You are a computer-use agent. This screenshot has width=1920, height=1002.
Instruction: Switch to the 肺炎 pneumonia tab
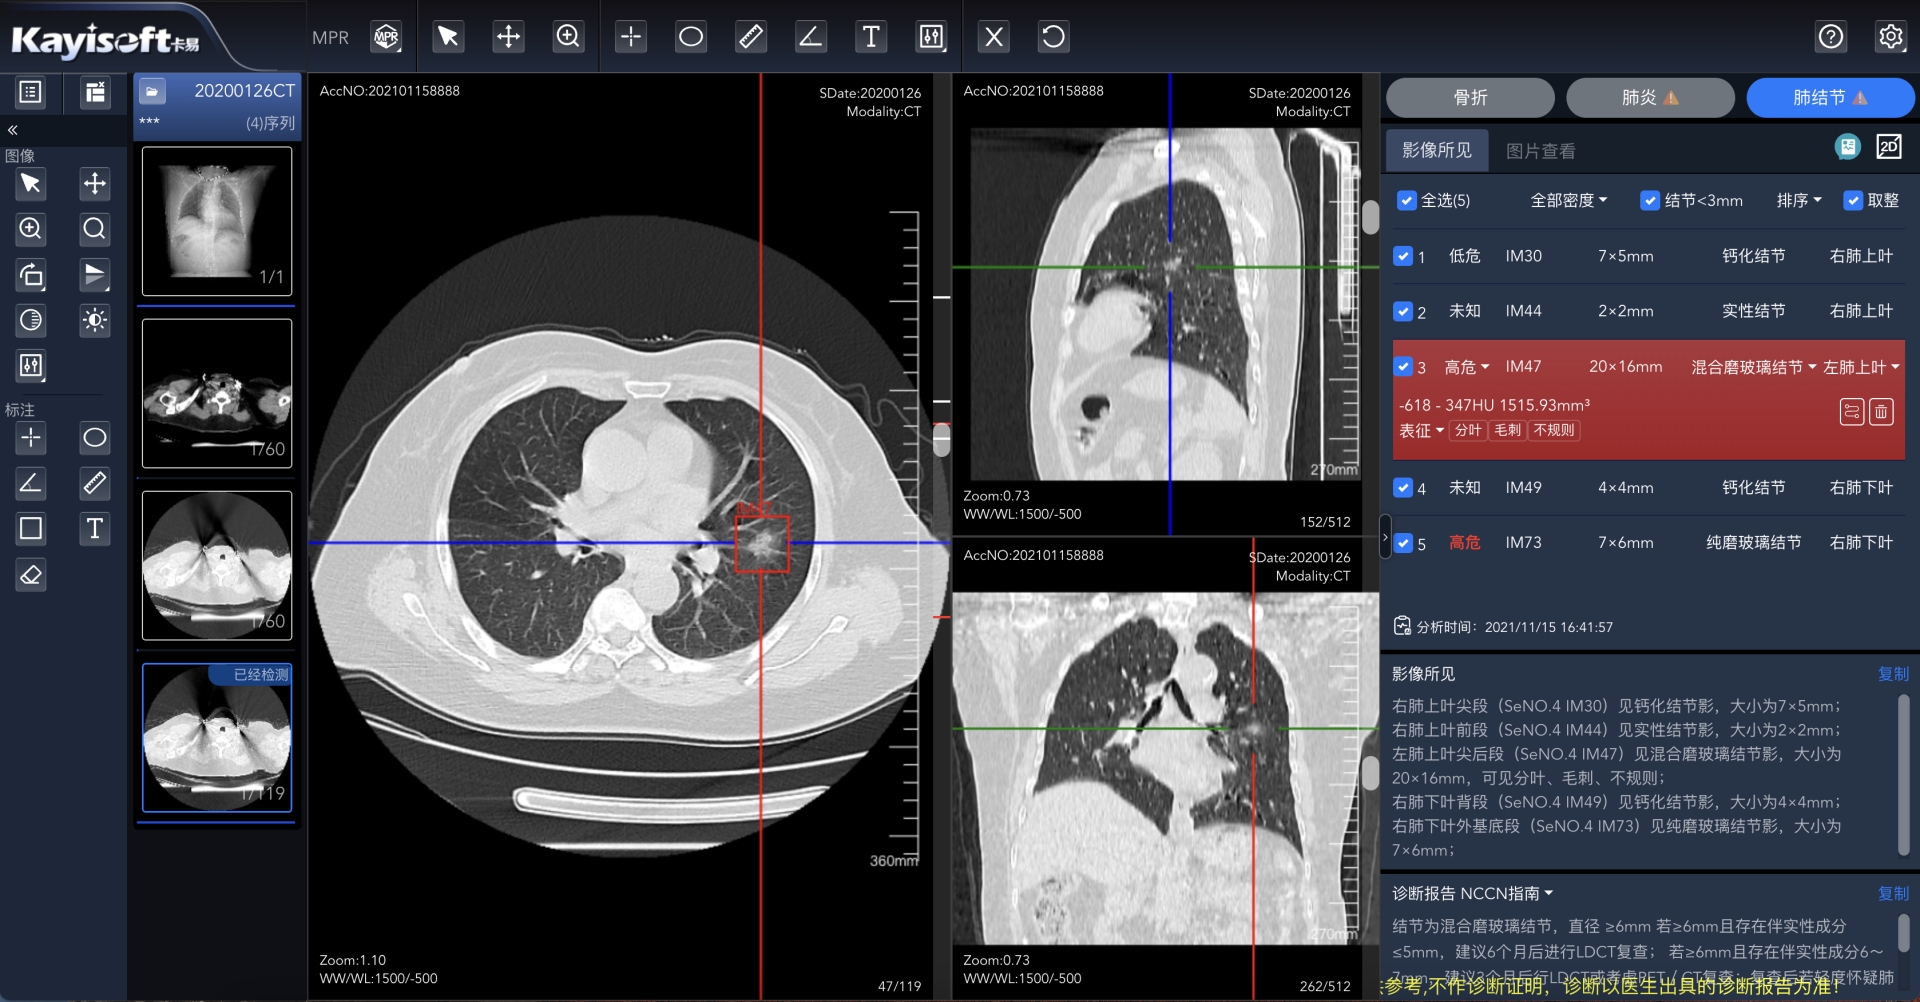pyautogui.click(x=1649, y=97)
